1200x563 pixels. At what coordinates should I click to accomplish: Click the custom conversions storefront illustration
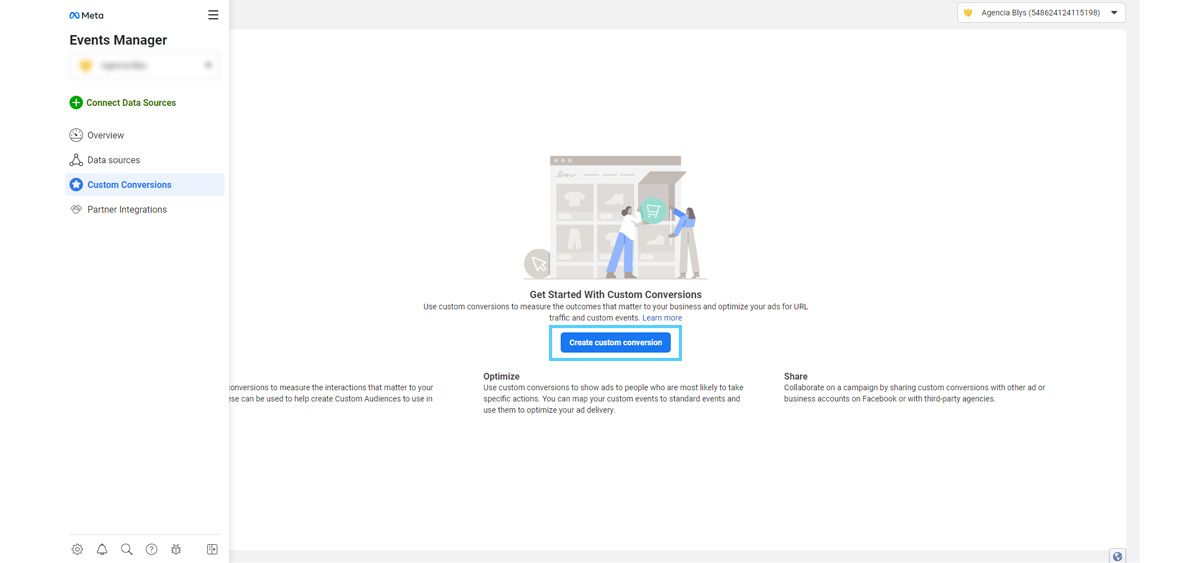click(616, 217)
